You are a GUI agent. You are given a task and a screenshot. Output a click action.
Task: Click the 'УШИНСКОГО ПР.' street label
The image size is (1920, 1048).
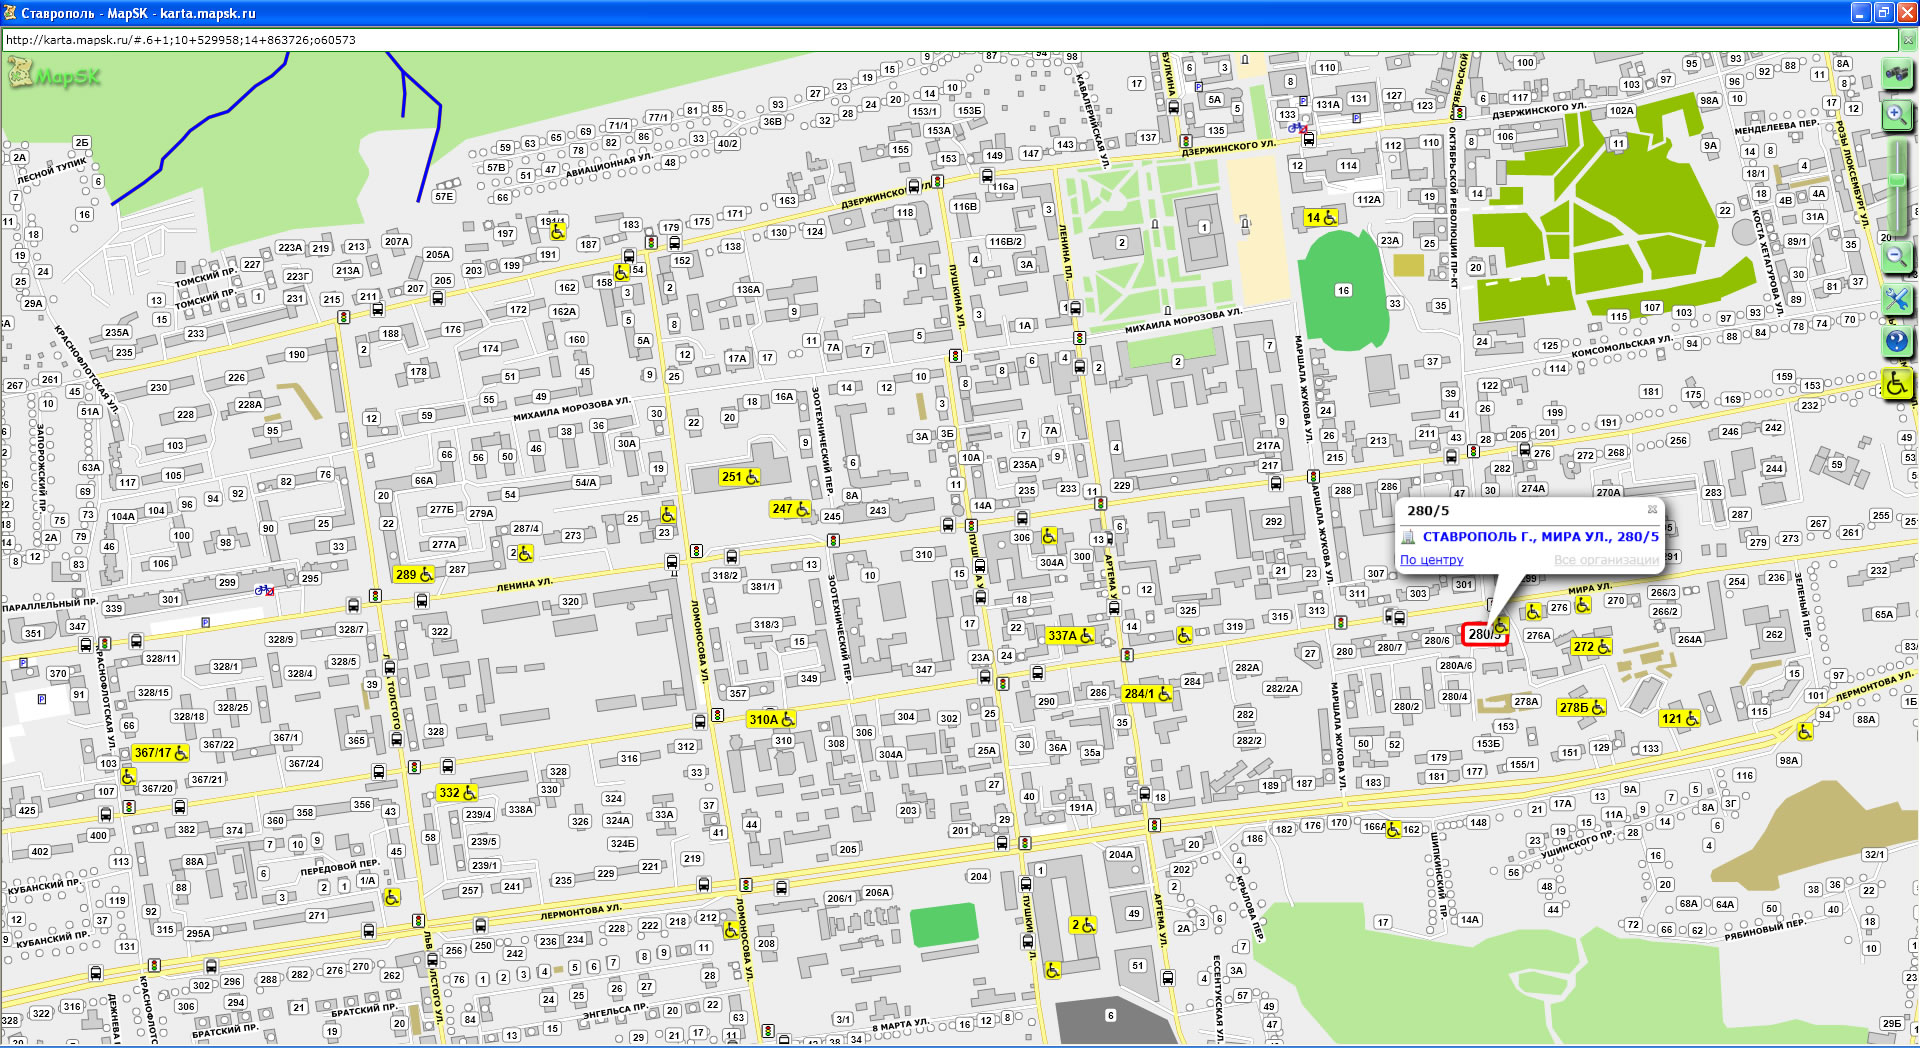(1577, 846)
